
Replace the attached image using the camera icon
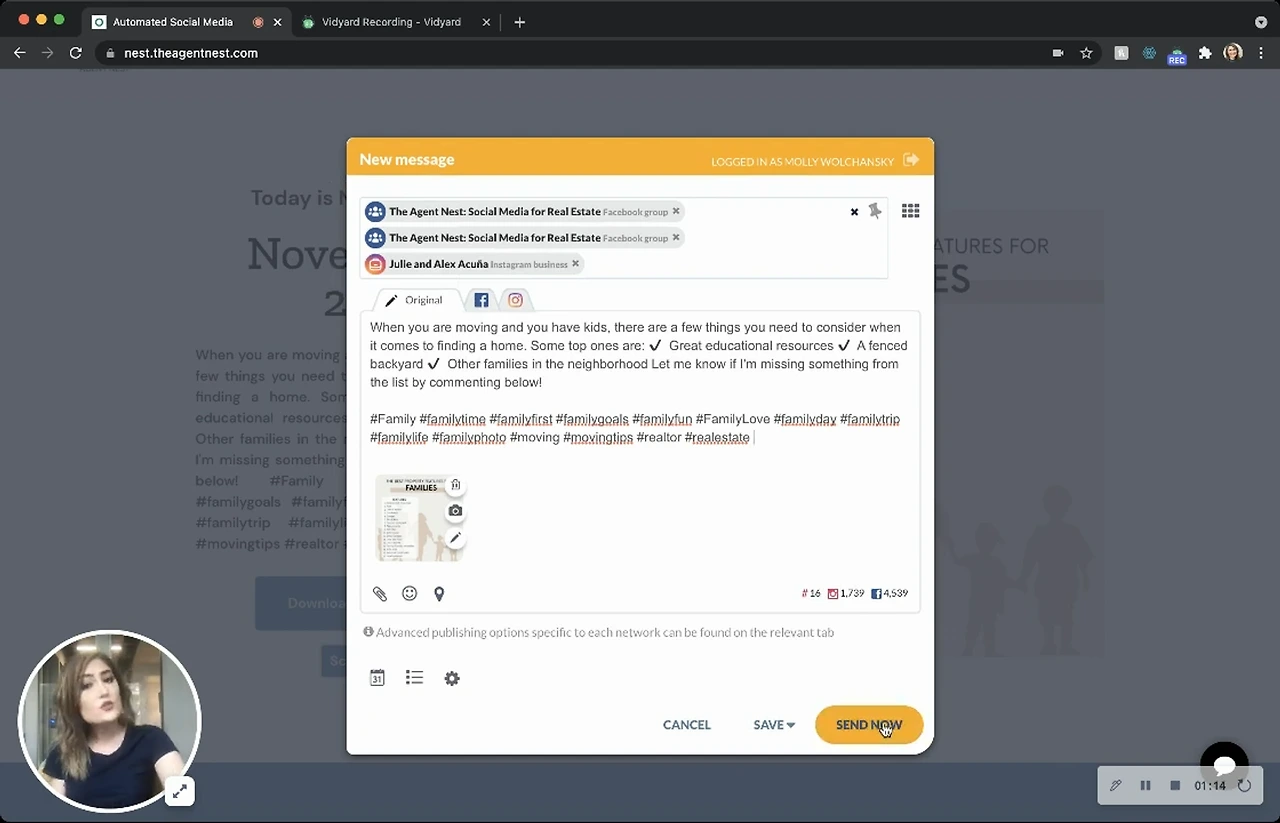(455, 511)
